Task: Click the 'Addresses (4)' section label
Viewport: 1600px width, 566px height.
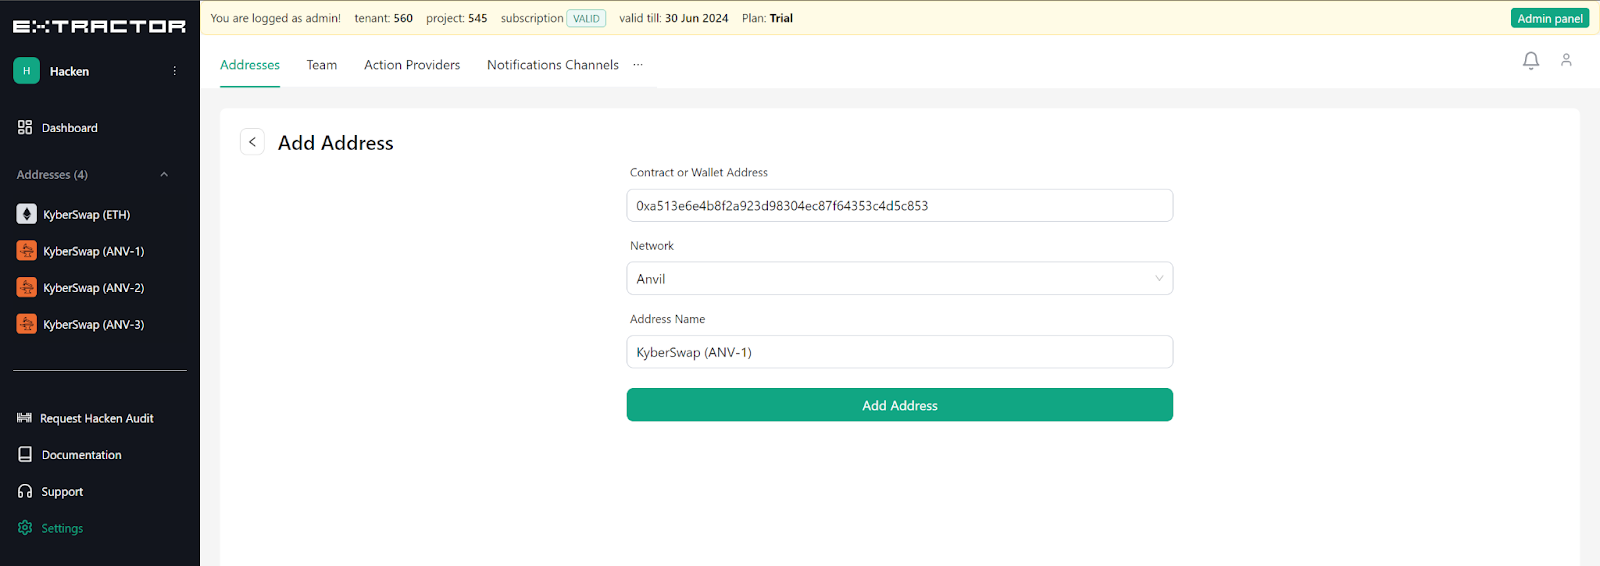Action: 52,174
